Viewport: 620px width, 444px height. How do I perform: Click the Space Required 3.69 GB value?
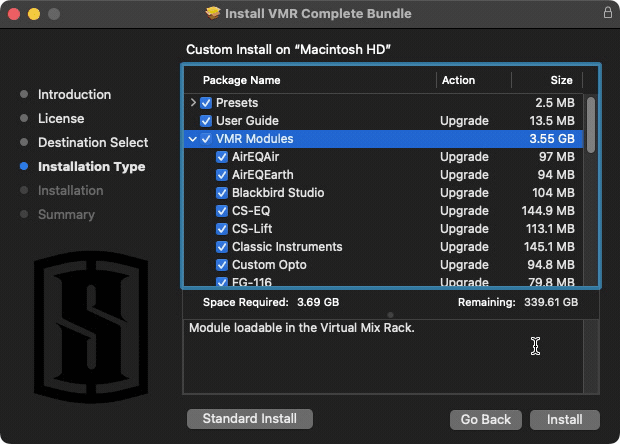coord(318,302)
